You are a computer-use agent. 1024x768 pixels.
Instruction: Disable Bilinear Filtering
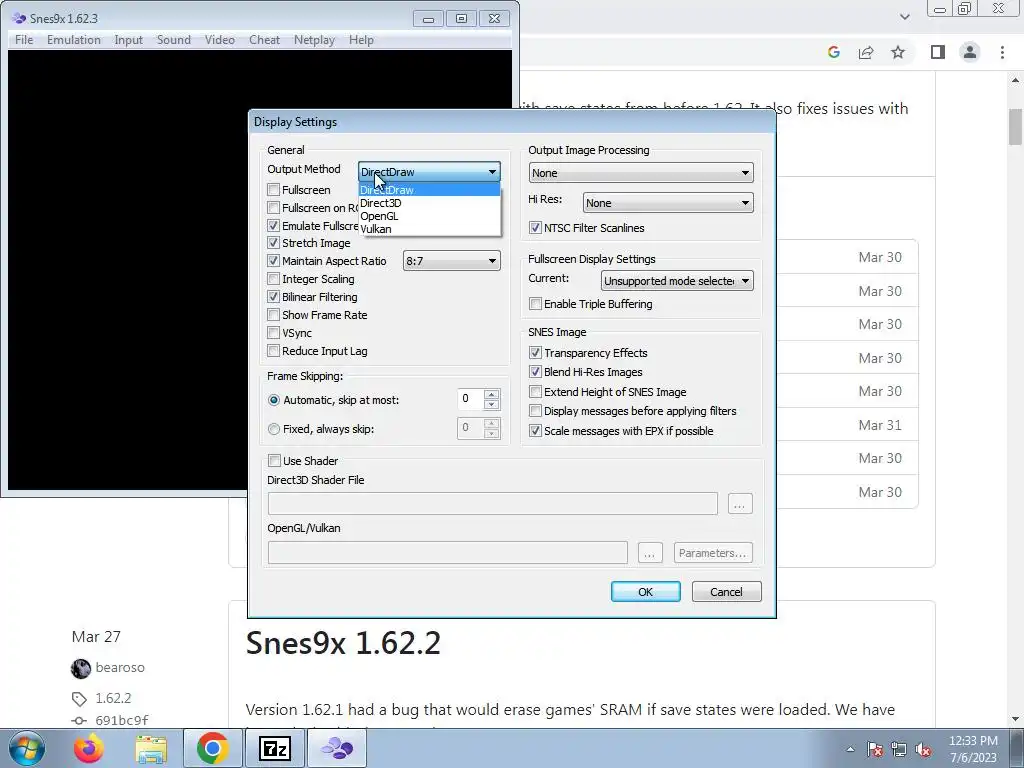[x=274, y=297]
